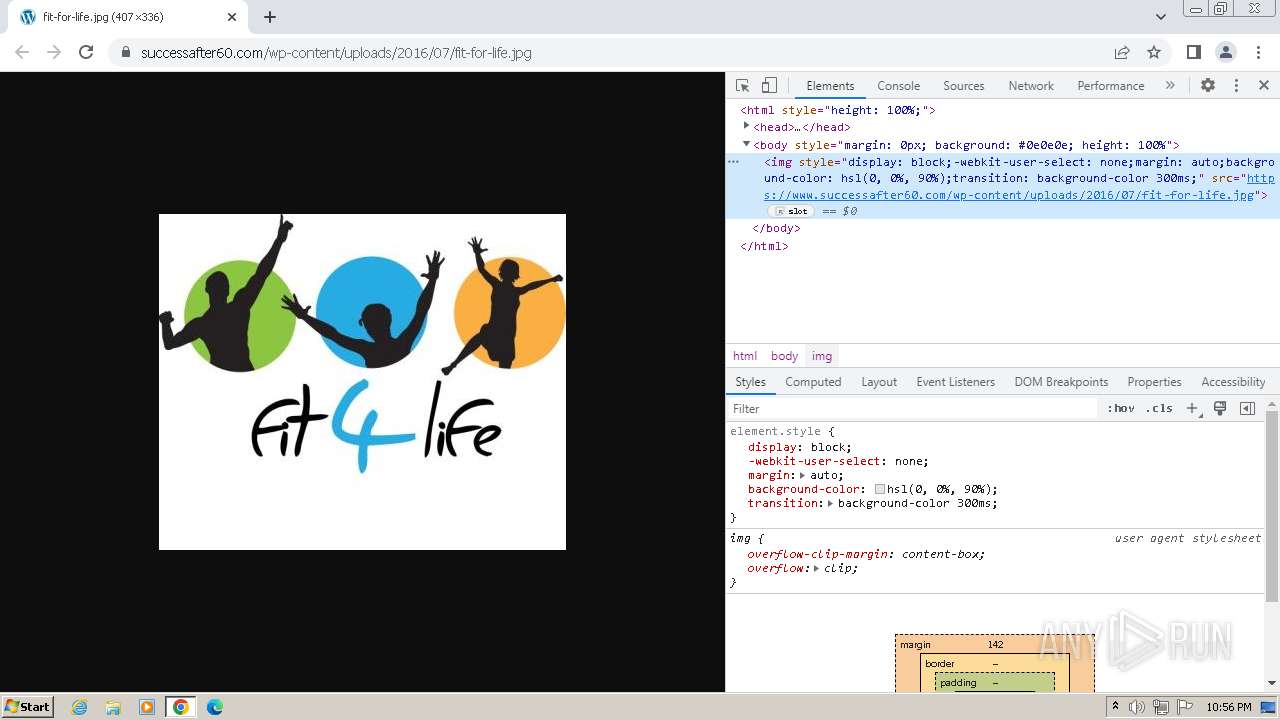The height and width of the screenshot is (720, 1280).
Task: Expand the head element node
Action: (x=746, y=126)
